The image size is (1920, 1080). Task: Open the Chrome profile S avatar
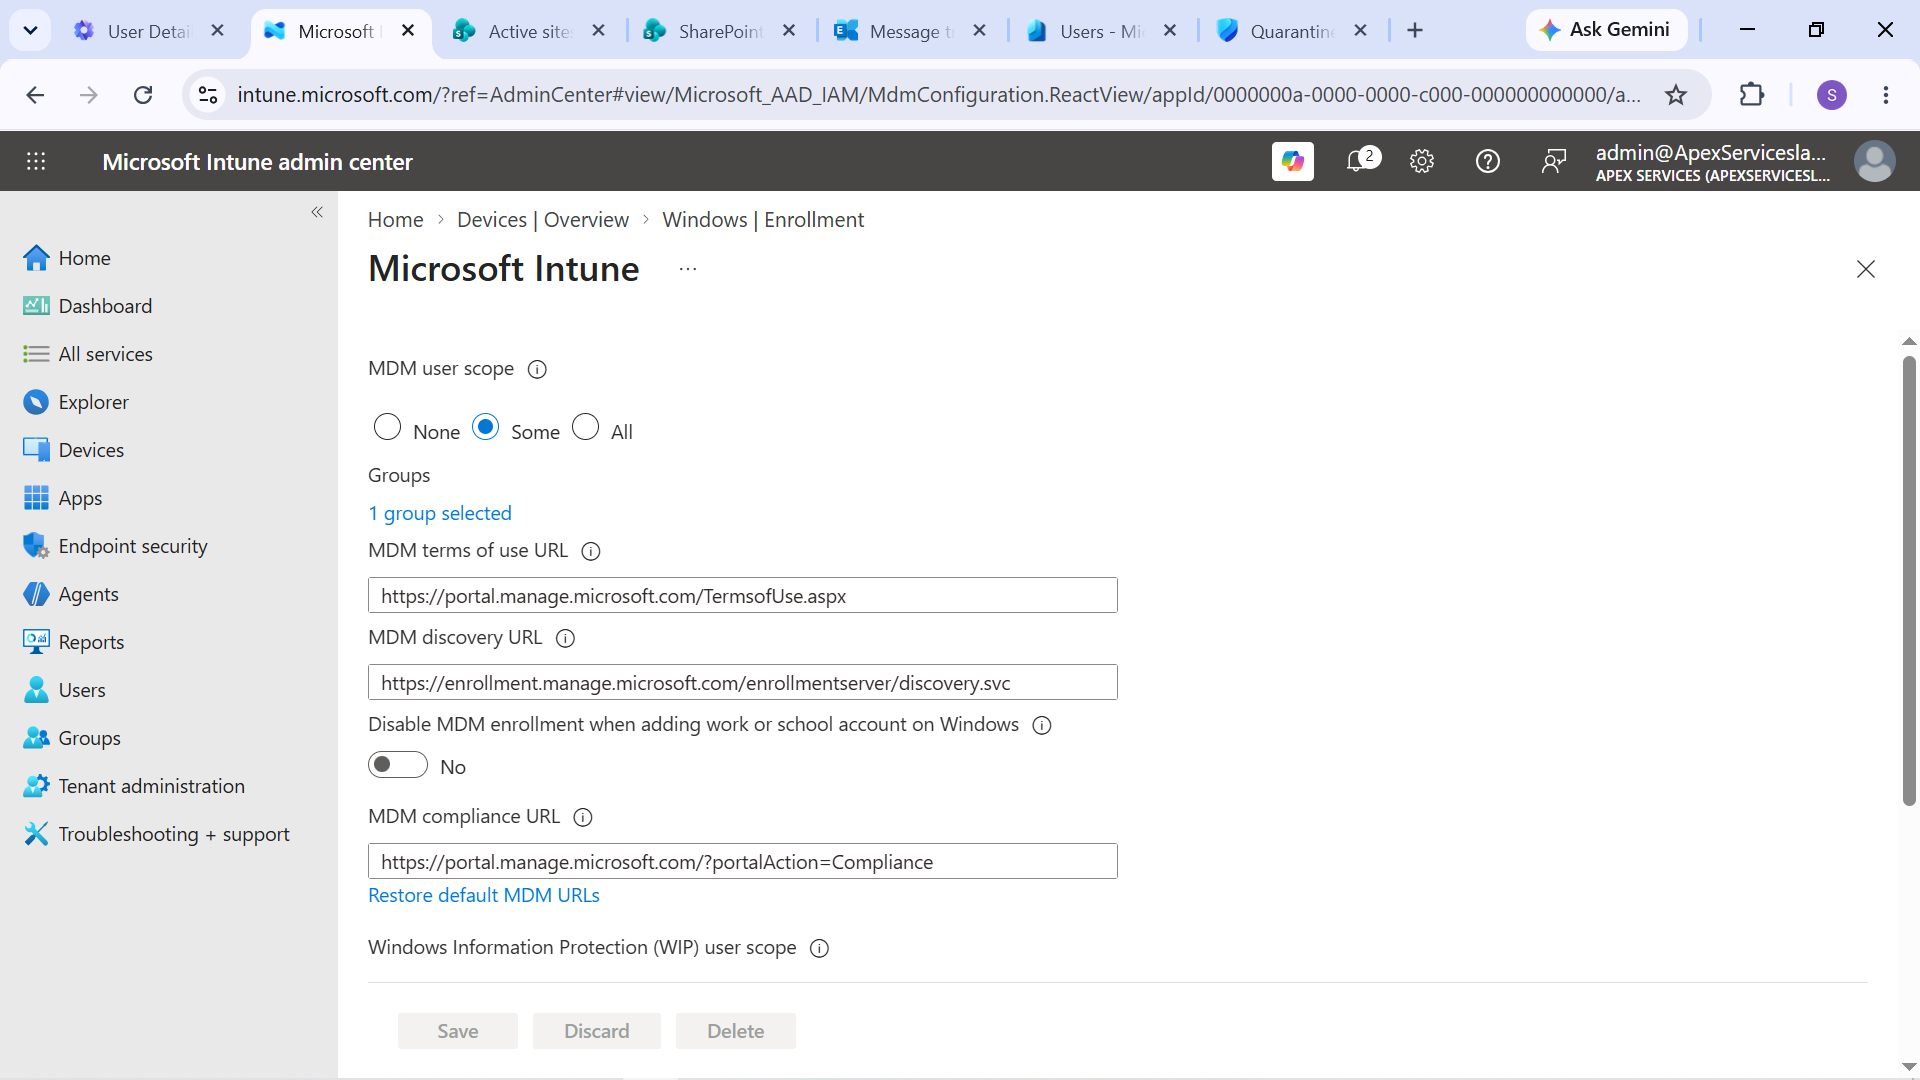point(1831,95)
